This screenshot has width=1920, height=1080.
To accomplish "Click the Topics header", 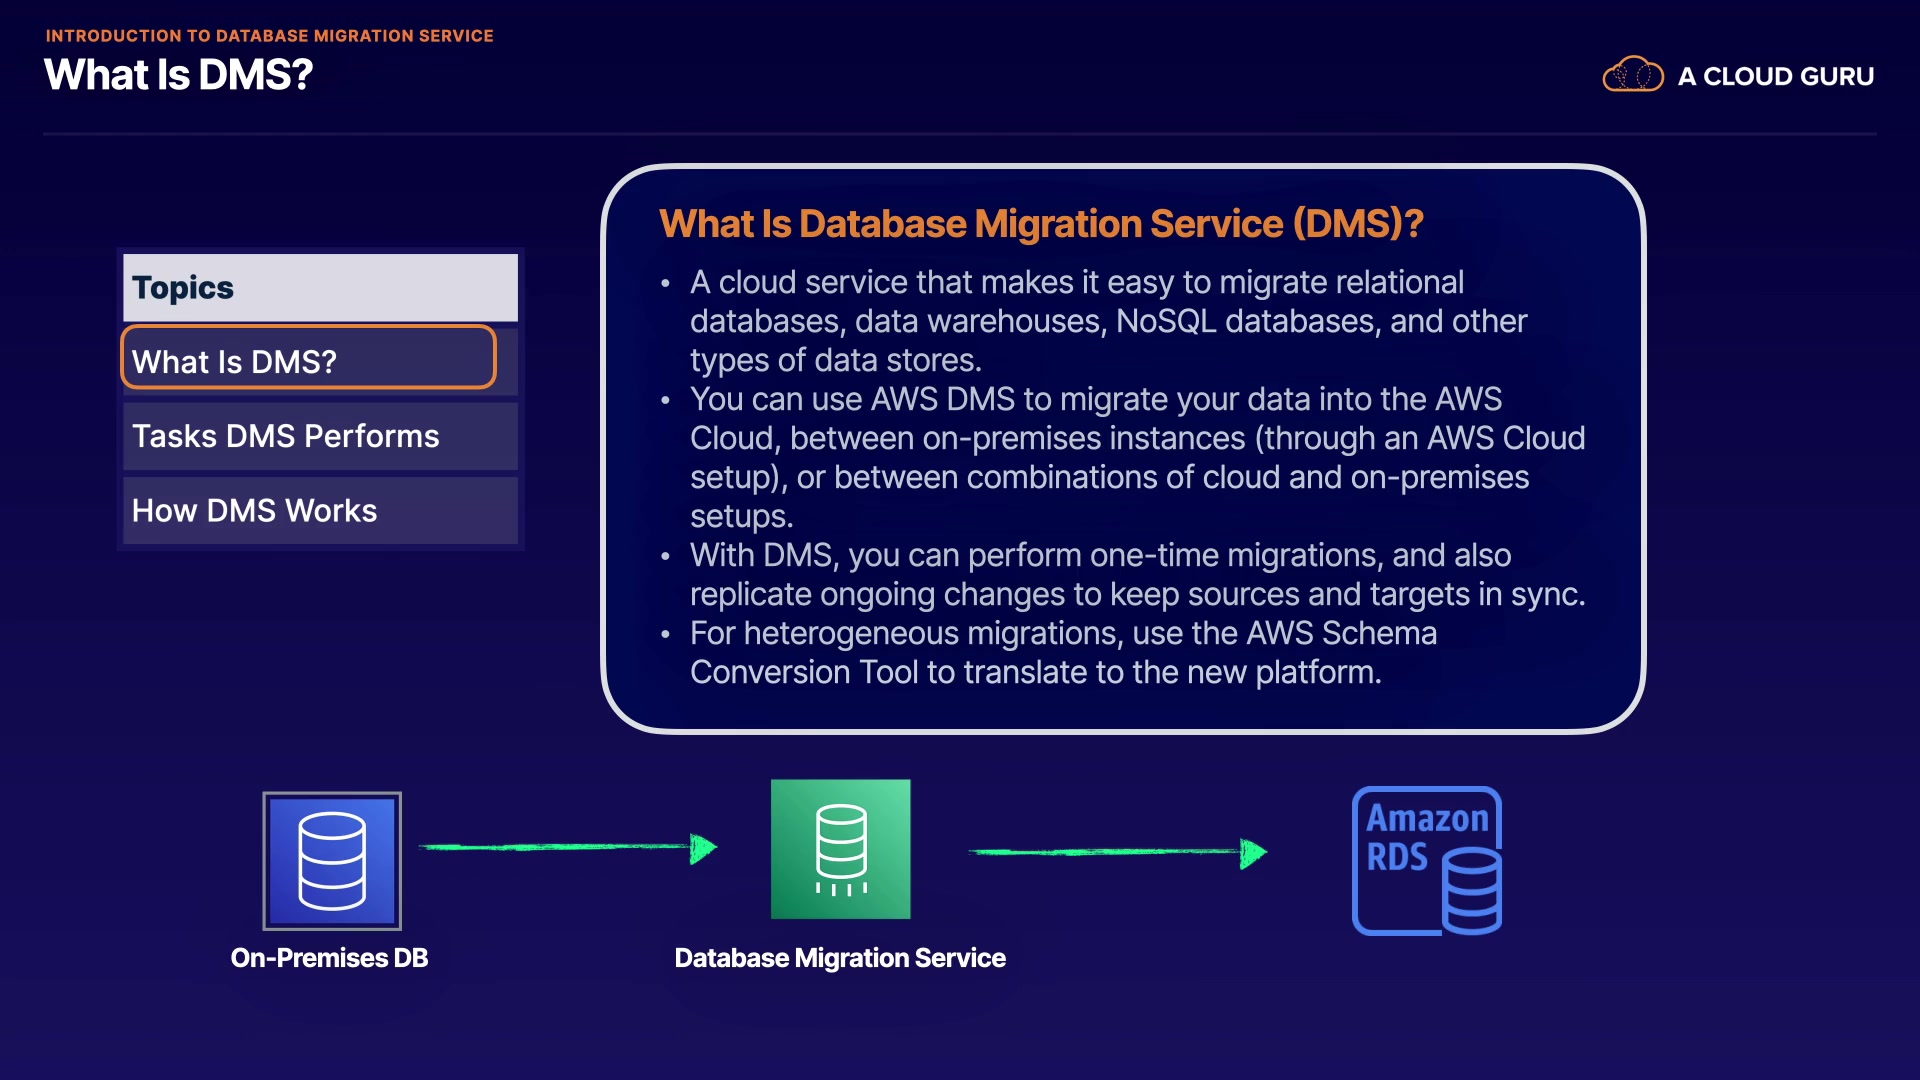I will [320, 288].
